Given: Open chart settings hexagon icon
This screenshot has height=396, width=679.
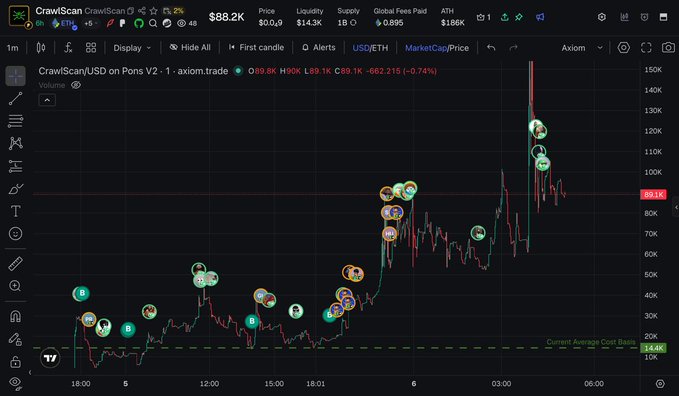Looking at the screenshot, I should pyautogui.click(x=624, y=48).
